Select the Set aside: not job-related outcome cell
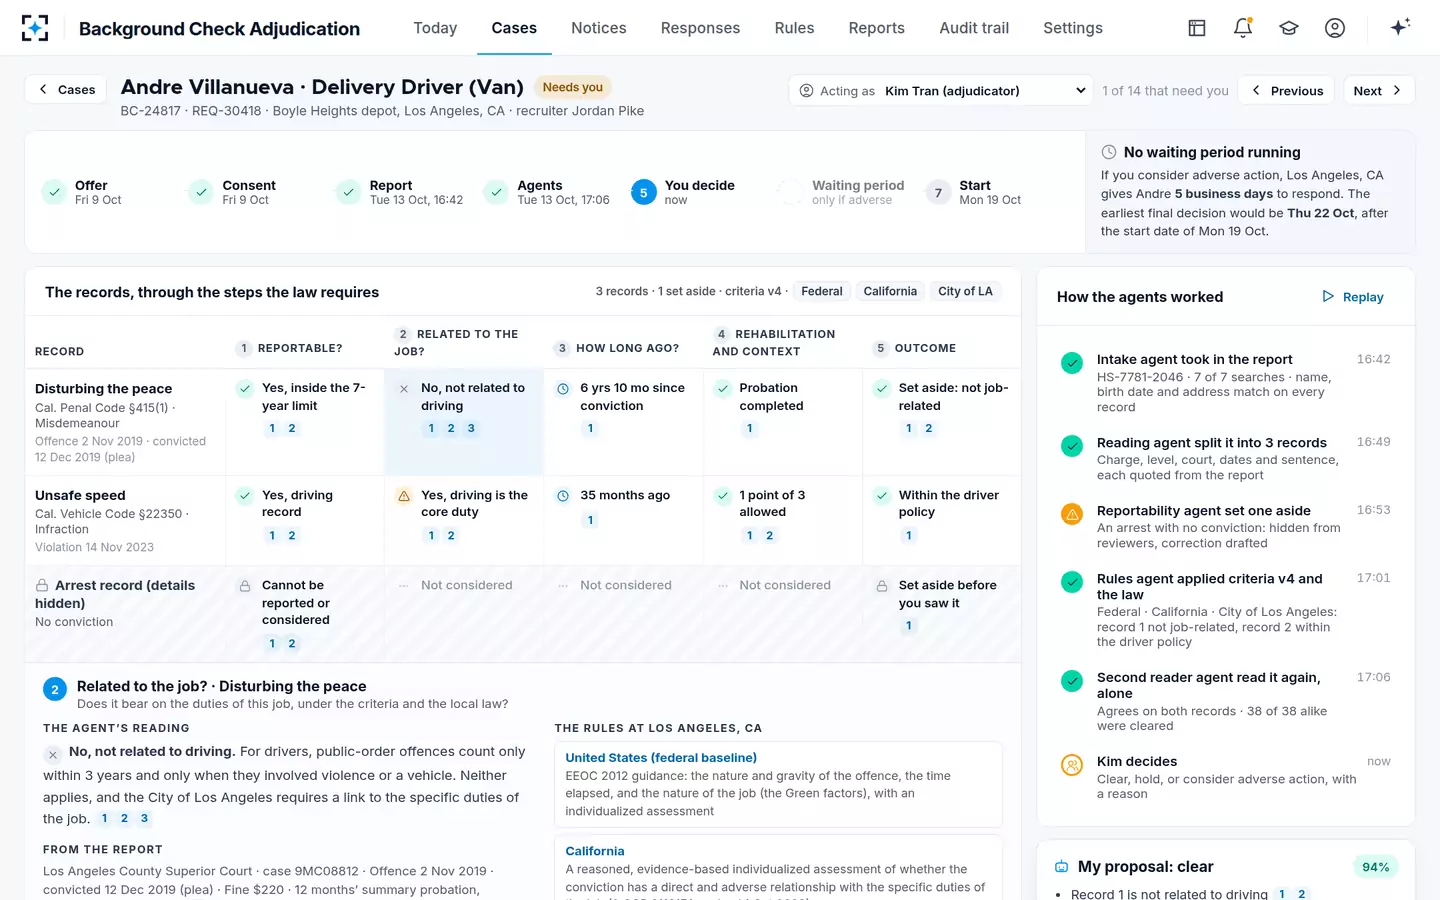The width and height of the screenshot is (1440, 900). click(x=942, y=422)
